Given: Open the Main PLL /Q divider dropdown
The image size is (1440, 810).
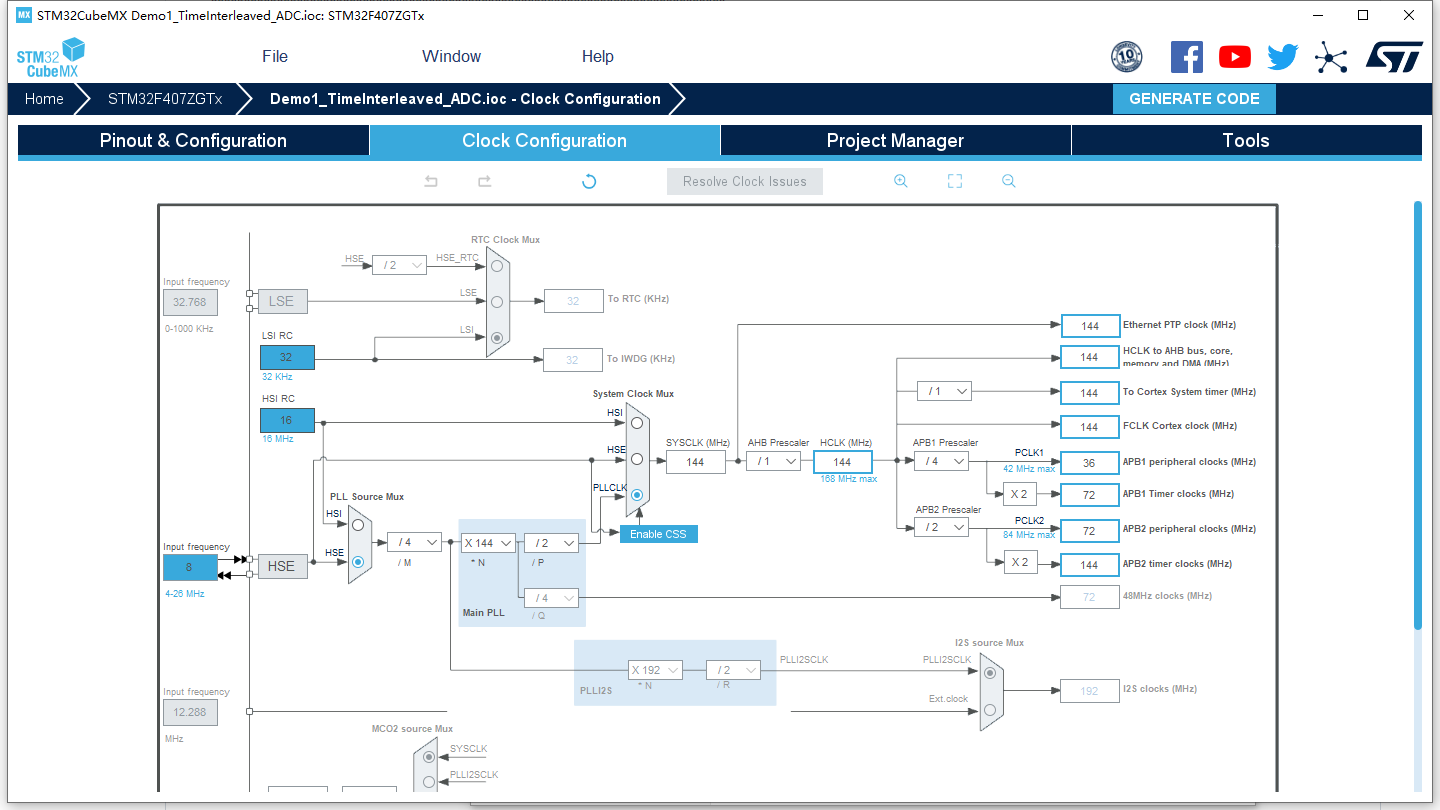Looking at the screenshot, I should click(x=552, y=598).
